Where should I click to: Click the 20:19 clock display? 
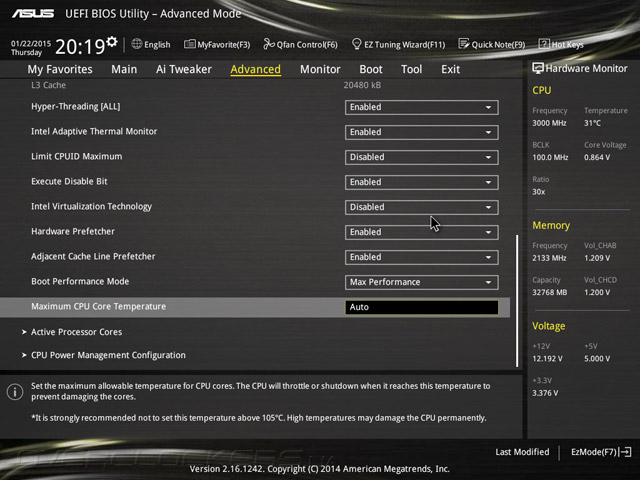pos(80,47)
